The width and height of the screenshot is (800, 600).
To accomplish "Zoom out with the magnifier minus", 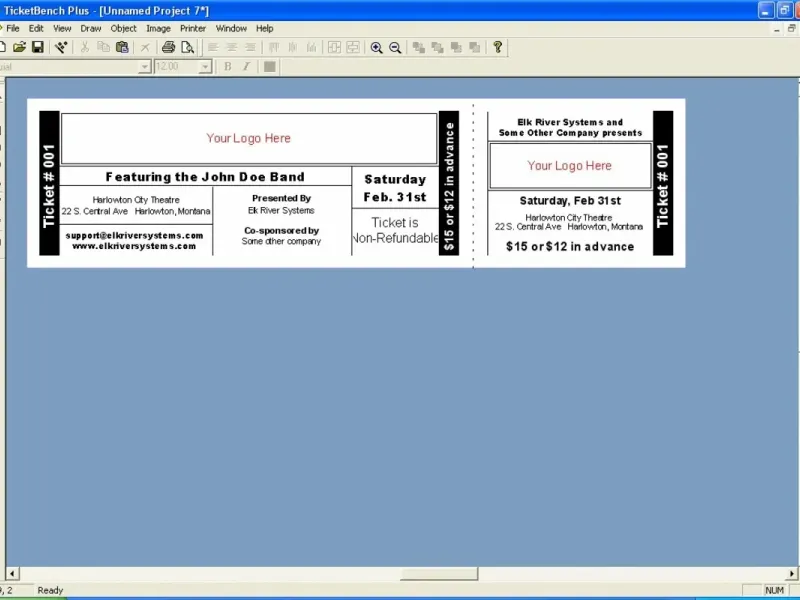I will point(395,47).
